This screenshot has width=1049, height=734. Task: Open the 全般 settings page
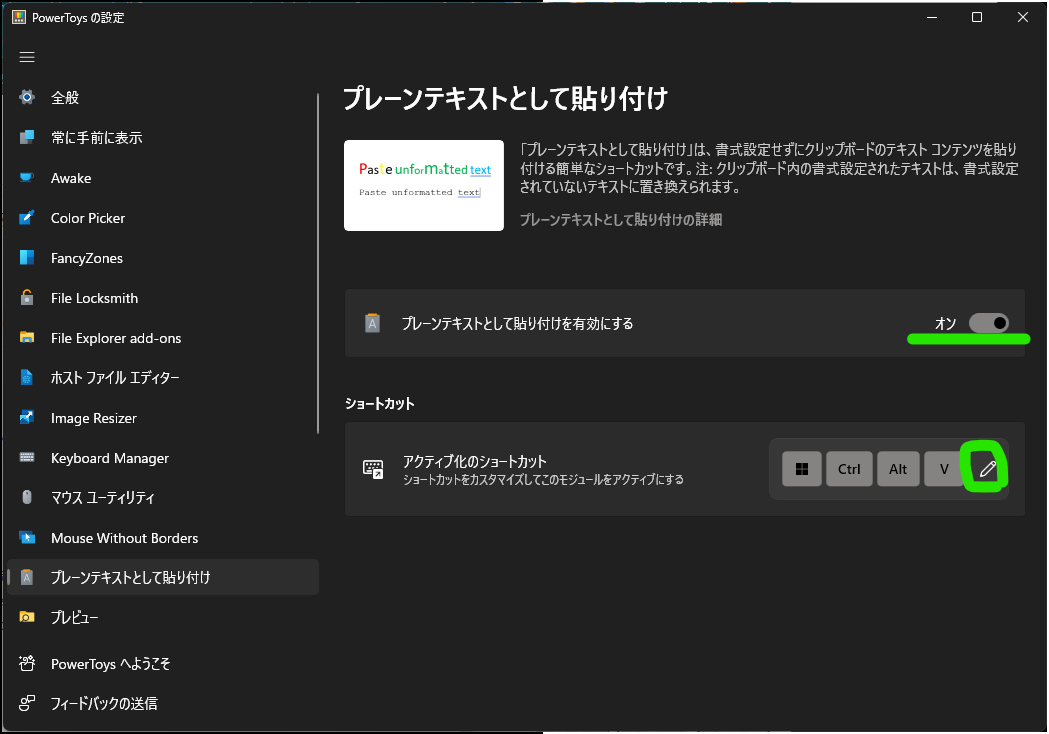tap(163, 98)
